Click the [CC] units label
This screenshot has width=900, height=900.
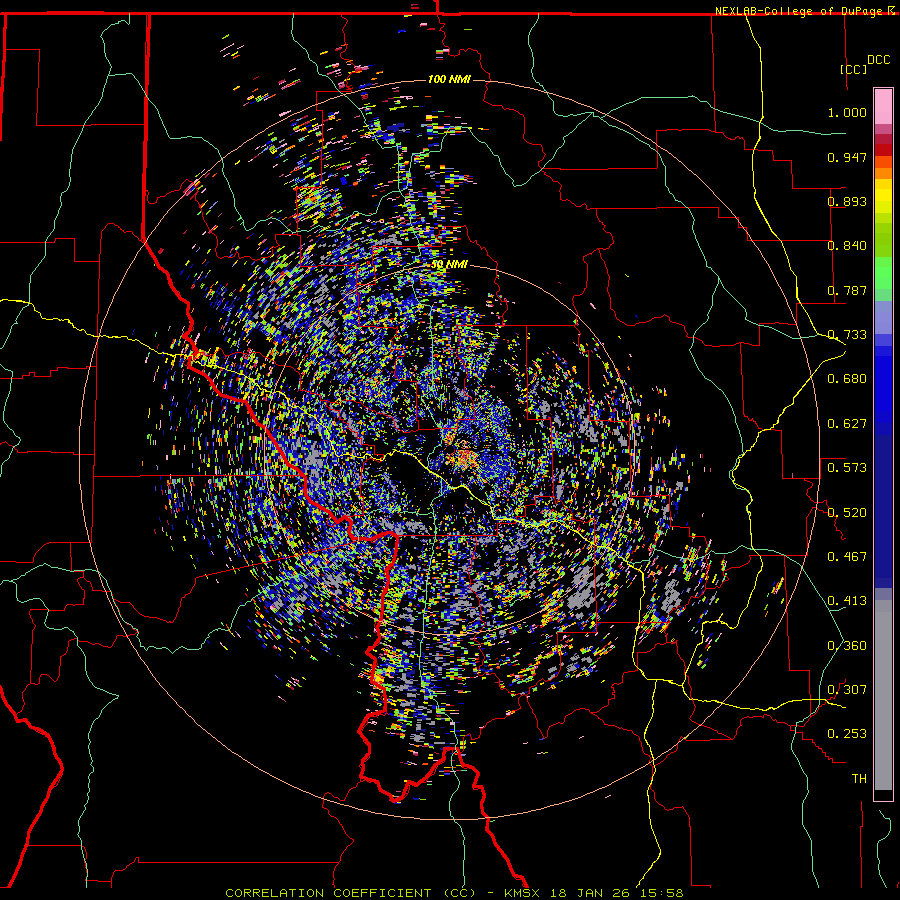853,69
